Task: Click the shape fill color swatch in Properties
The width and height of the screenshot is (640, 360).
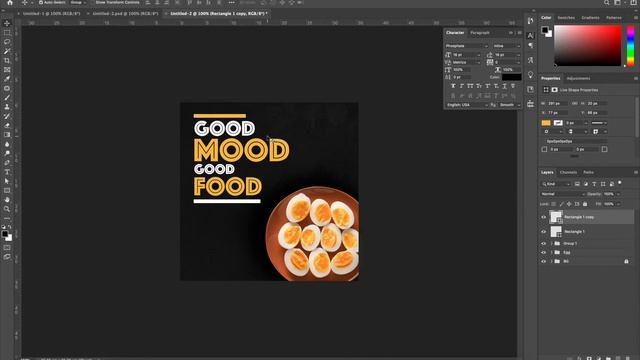Action: click(546, 123)
